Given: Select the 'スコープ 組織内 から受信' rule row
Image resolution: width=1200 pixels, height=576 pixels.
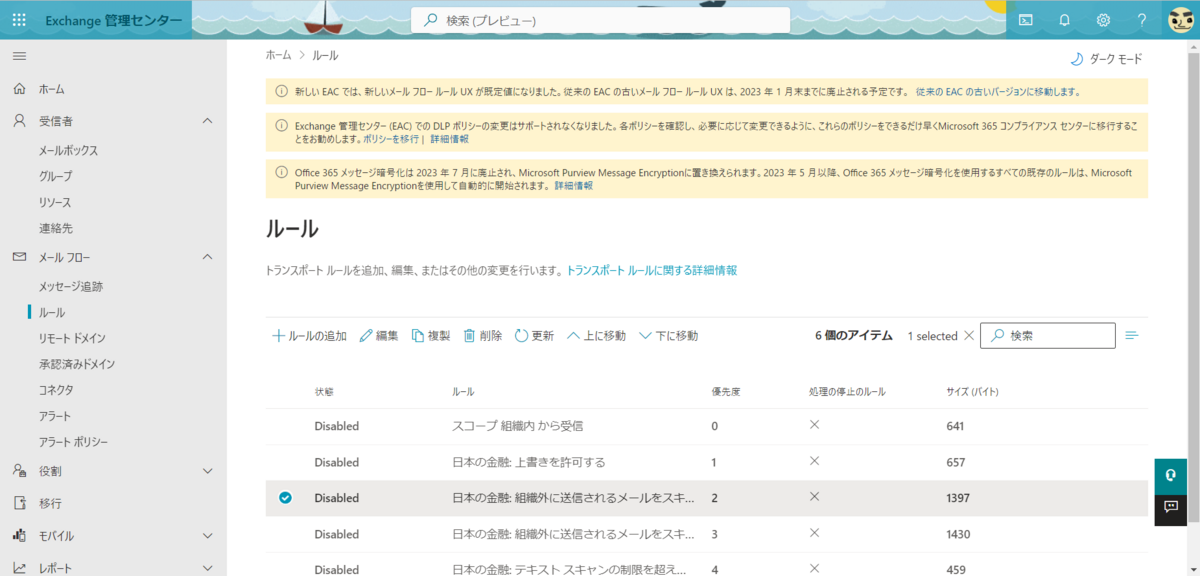Looking at the screenshot, I should coord(706,426).
